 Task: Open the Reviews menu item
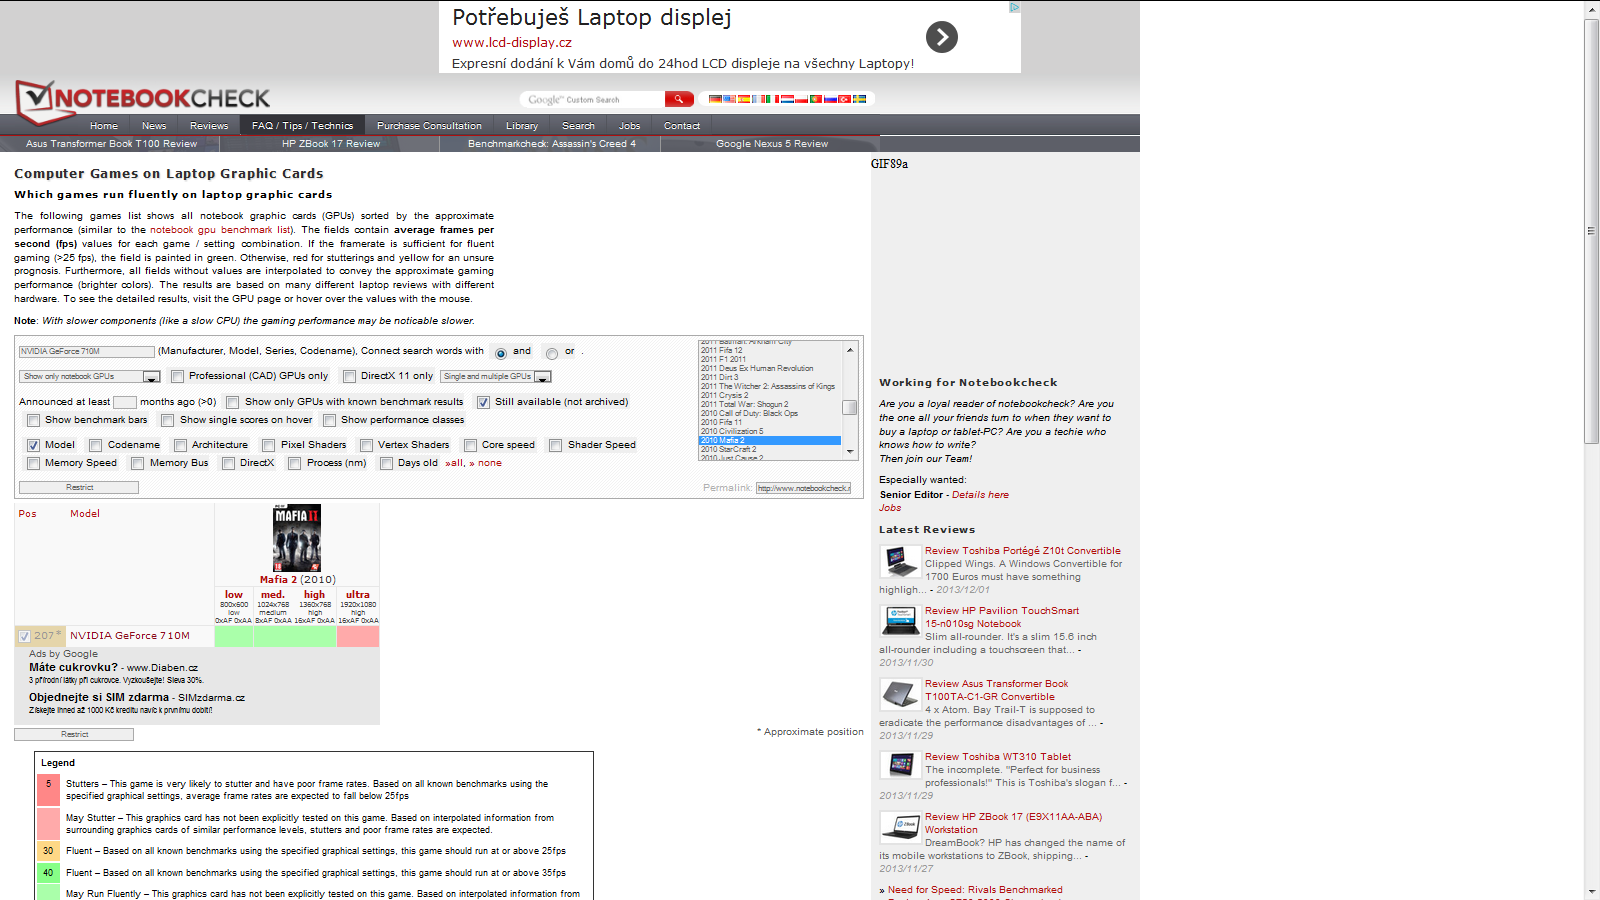point(209,126)
